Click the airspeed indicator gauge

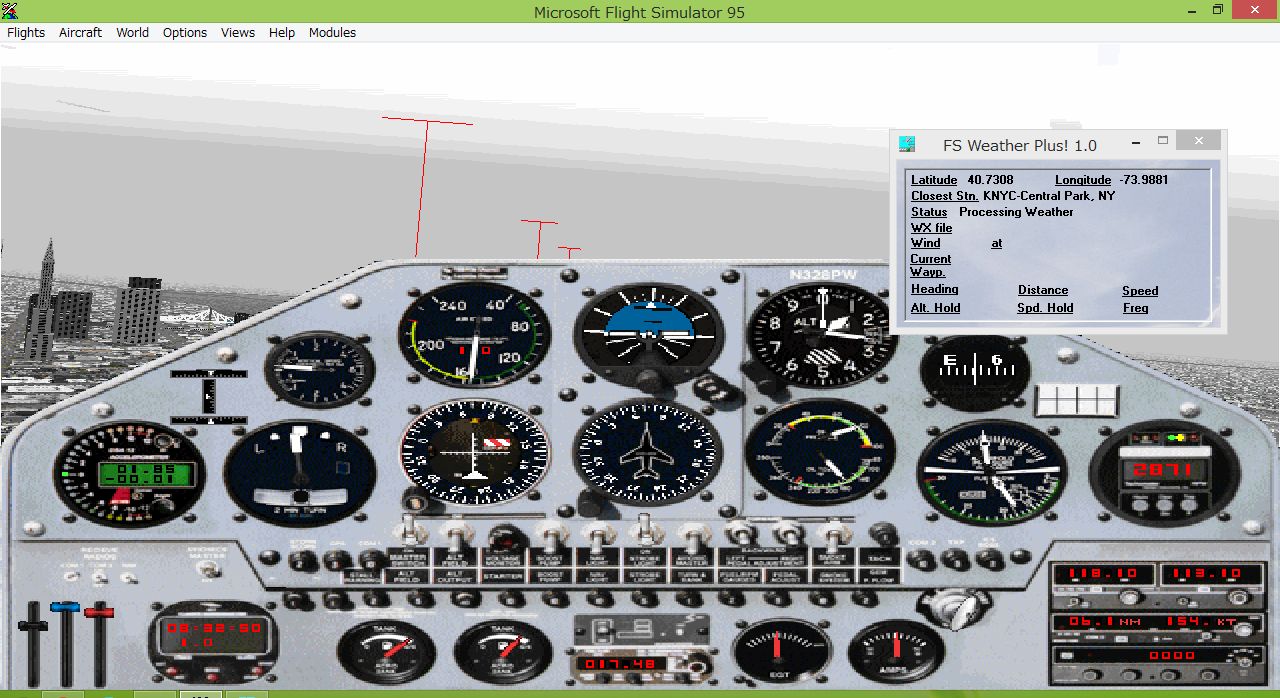475,335
